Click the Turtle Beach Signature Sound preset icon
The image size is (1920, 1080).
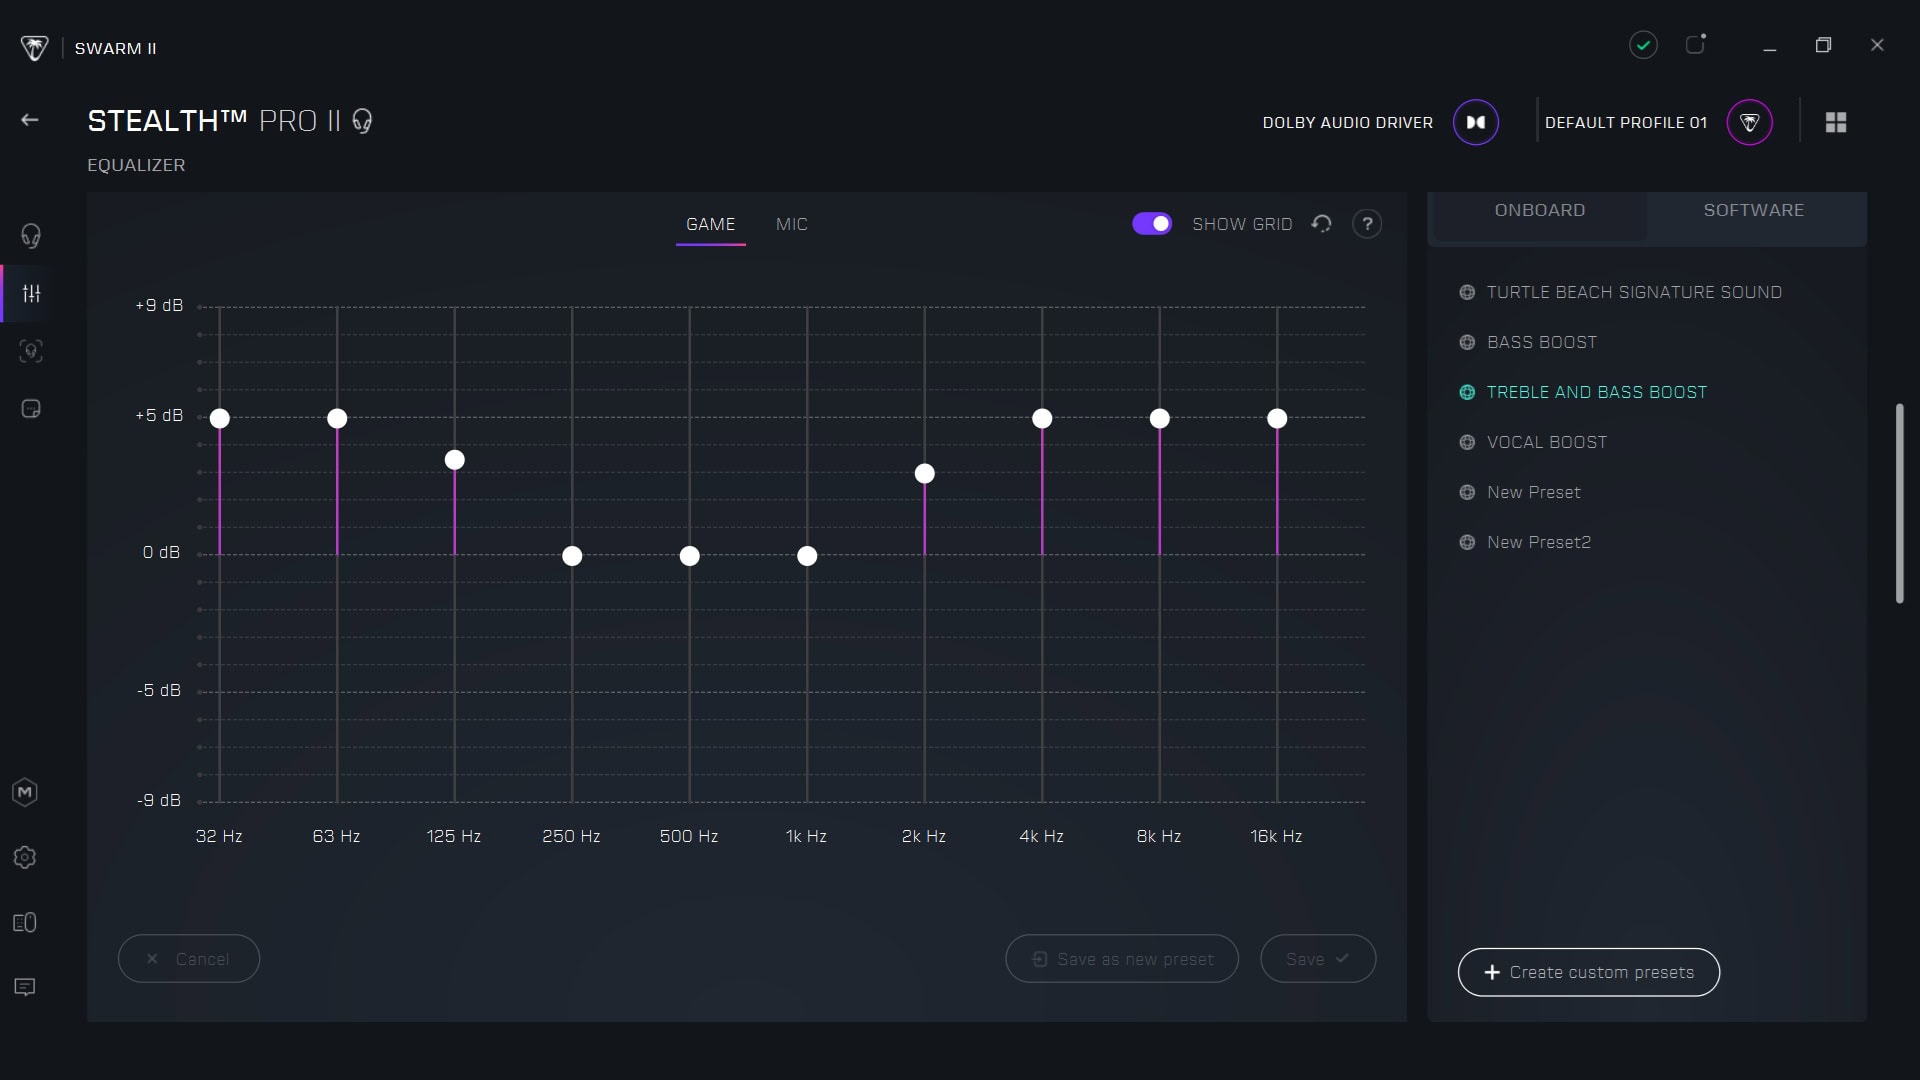click(1467, 293)
